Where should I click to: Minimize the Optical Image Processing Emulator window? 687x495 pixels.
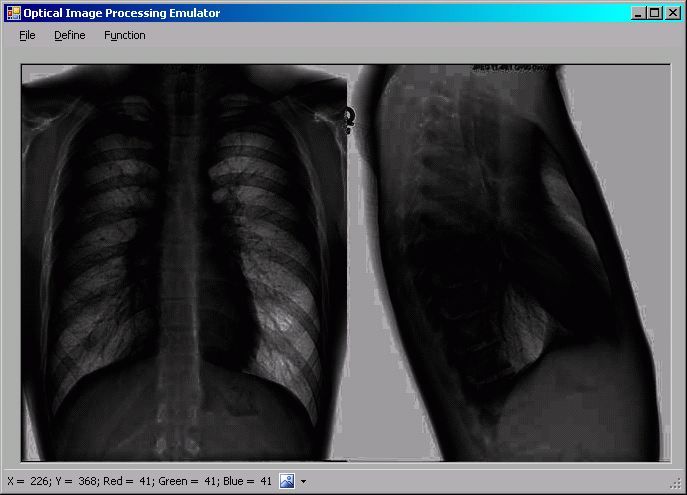[x=638, y=13]
